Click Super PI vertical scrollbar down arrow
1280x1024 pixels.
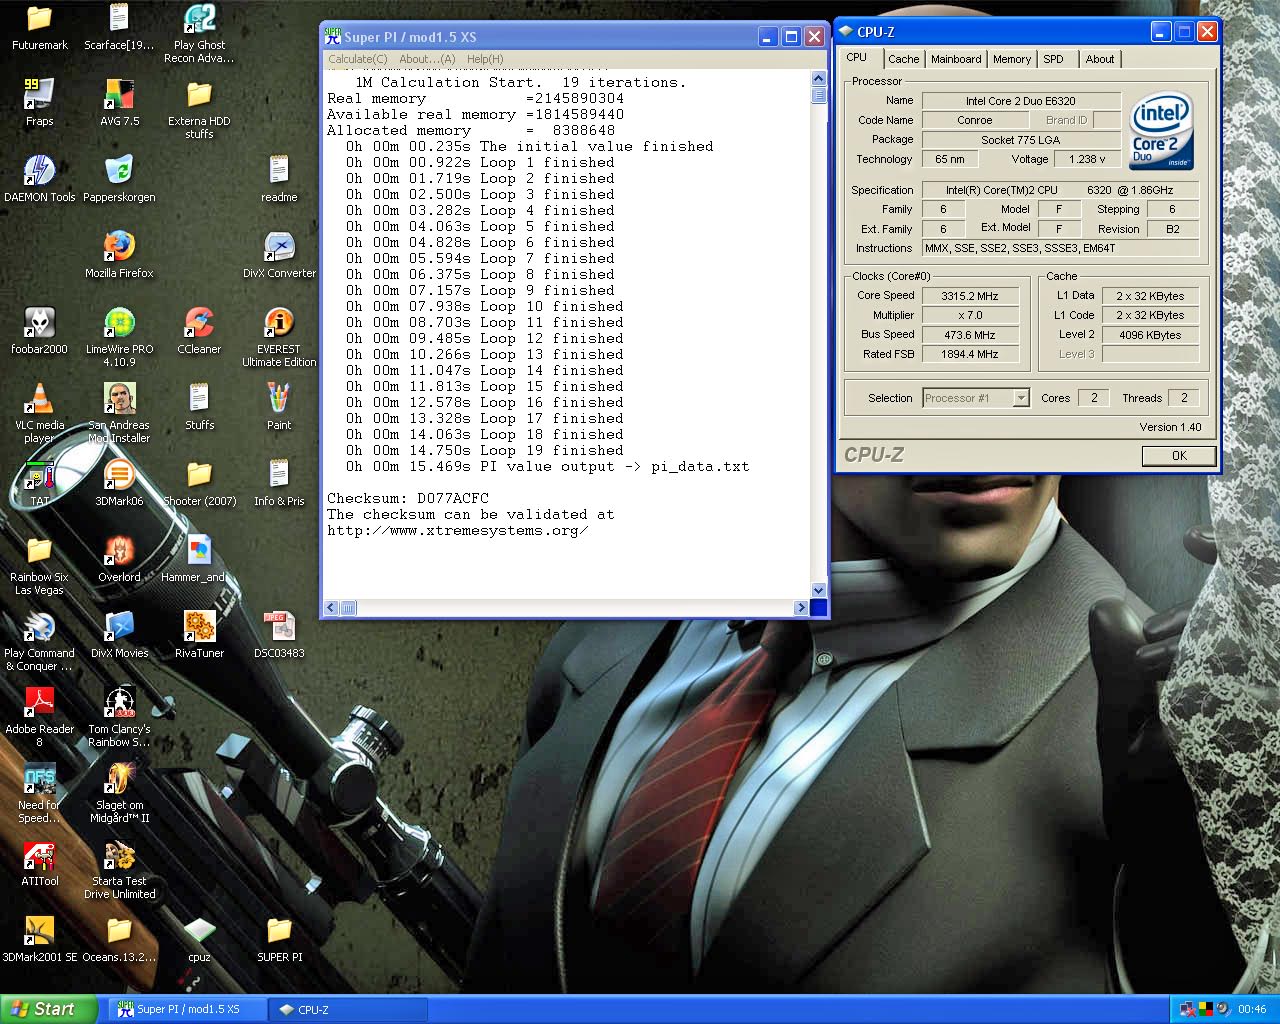click(819, 590)
